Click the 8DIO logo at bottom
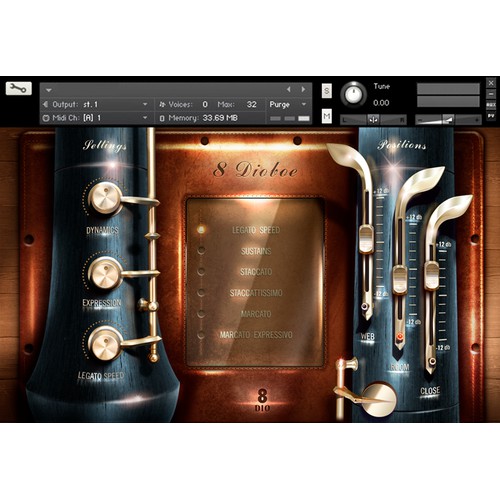This screenshot has width=500, height=500. [262, 399]
